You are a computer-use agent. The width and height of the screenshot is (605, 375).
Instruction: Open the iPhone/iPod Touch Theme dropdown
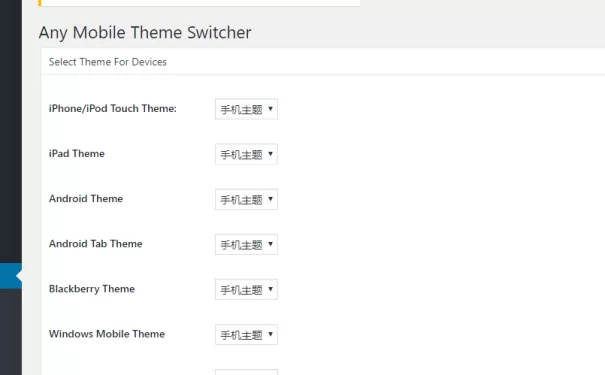[x=246, y=109]
